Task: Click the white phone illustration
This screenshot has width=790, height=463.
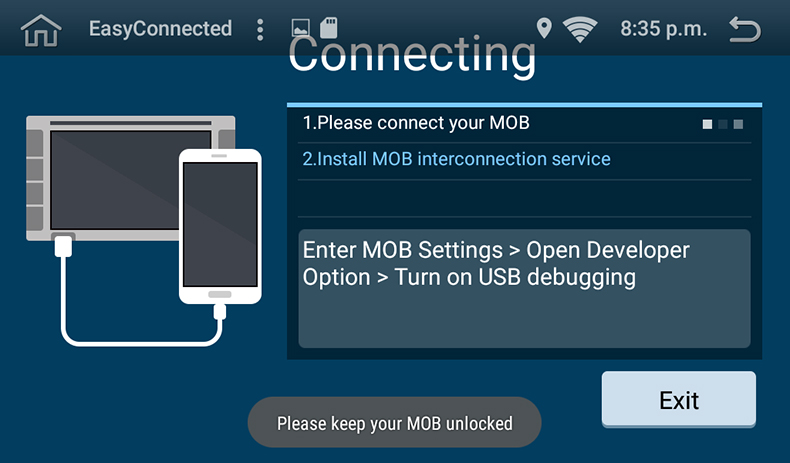Action: [x=220, y=226]
